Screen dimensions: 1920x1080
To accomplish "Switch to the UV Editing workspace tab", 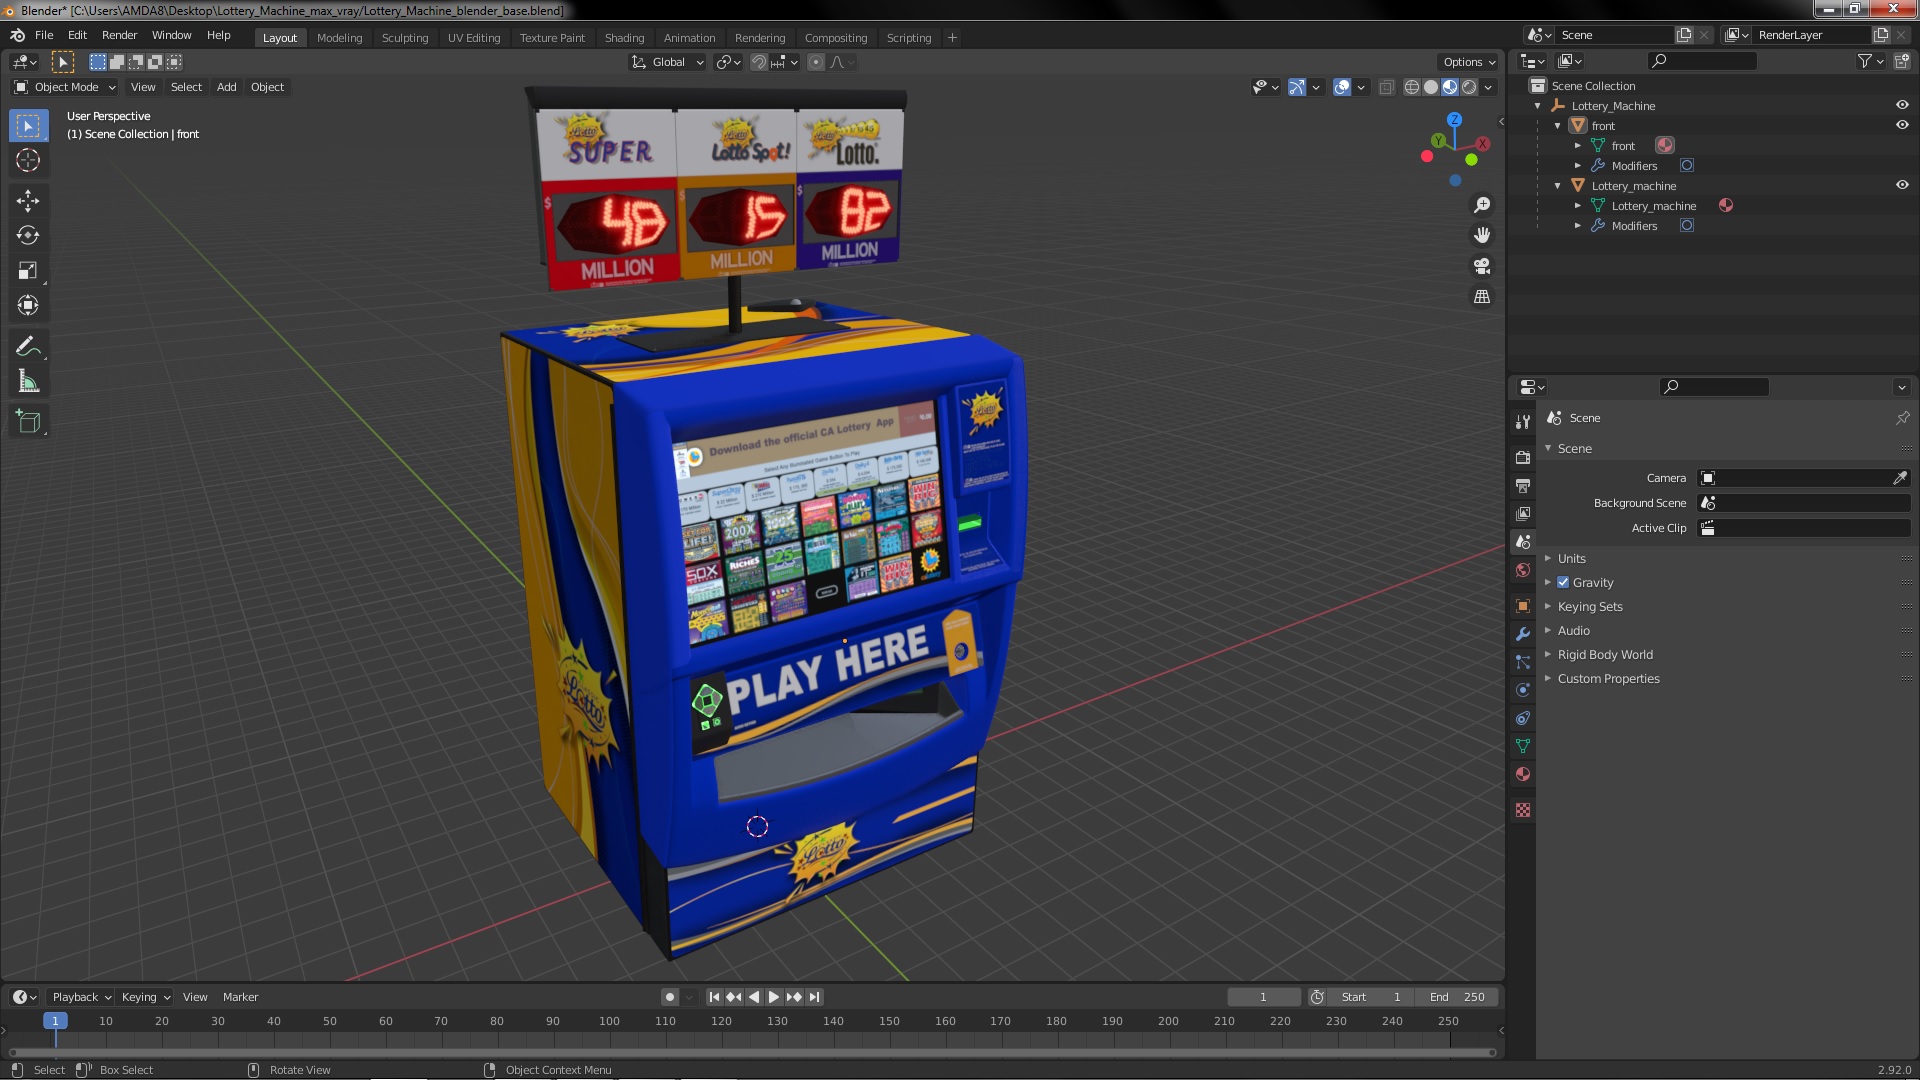I will tap(474, 38).
